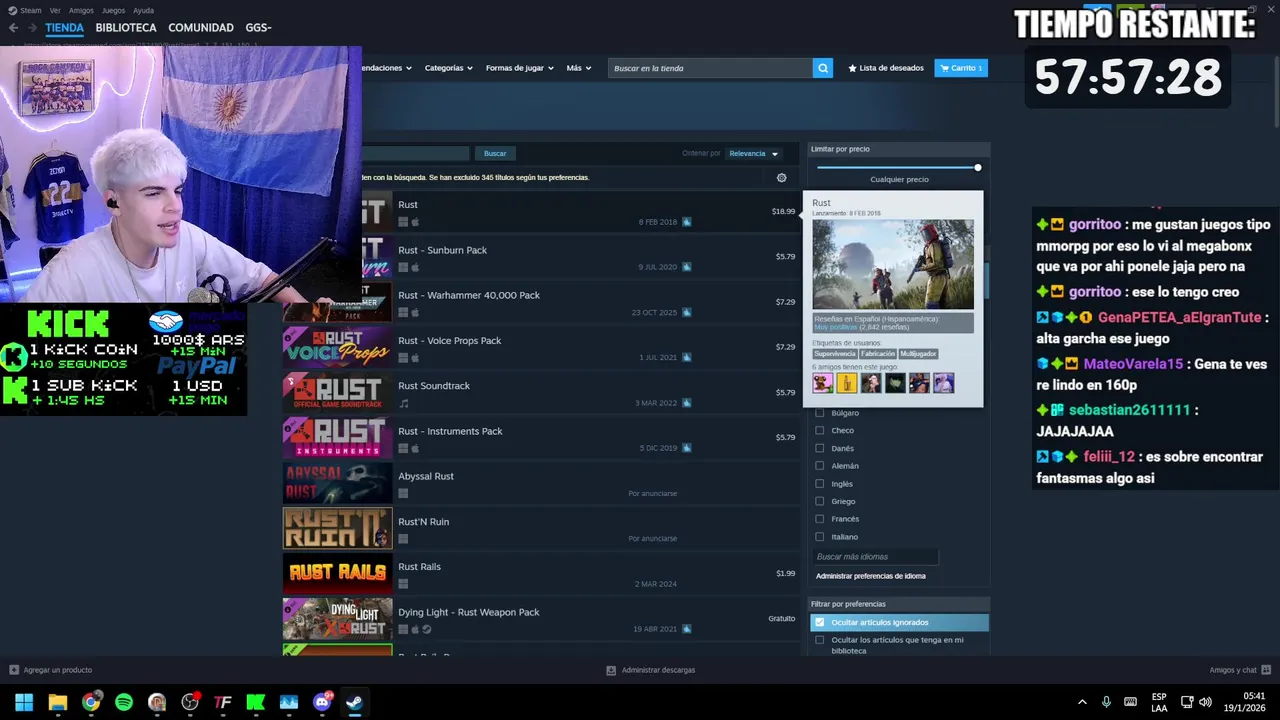The image size is (1280, 720).
Task: Check the Griego language checkbox
Action: click(x=820, y=501)
